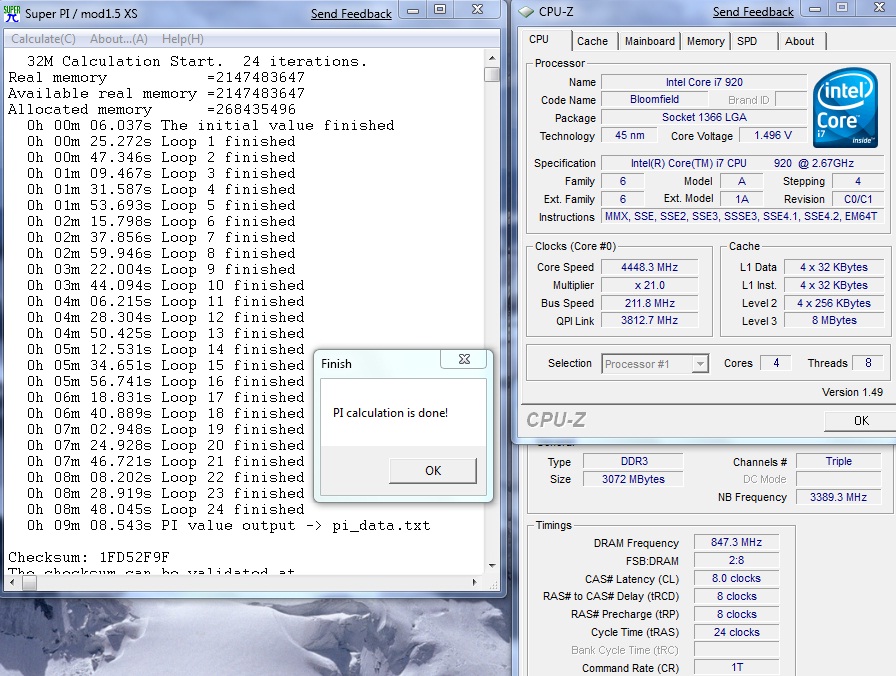Screen dimensions: 896x676
Task: Click the Level 2 value '4 x 256 KBytes'
Action: [x=834, y=303]
